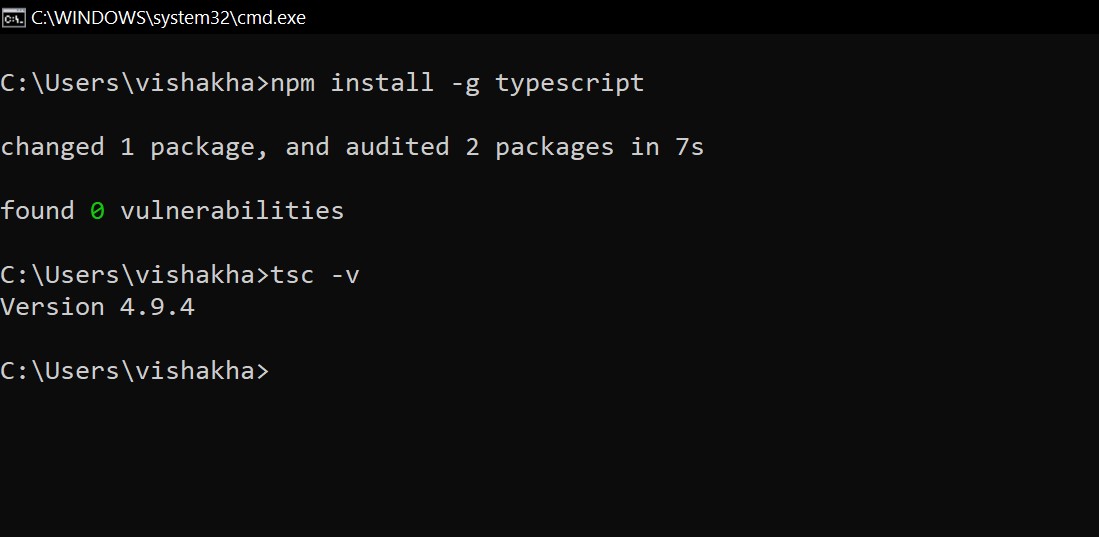Click the "tsc" command text
Viewport: 1099px width, 537px height.
[x=292, y=275]
